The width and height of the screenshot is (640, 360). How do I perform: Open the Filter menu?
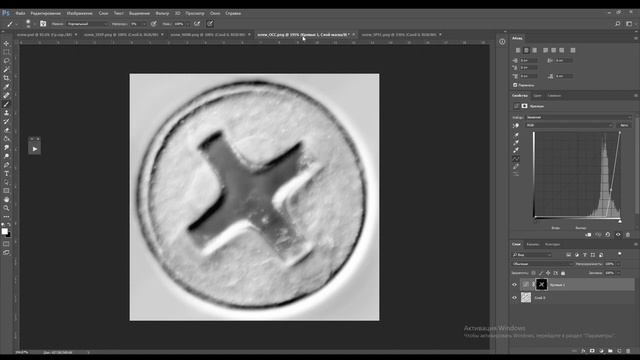click(162, 13)
